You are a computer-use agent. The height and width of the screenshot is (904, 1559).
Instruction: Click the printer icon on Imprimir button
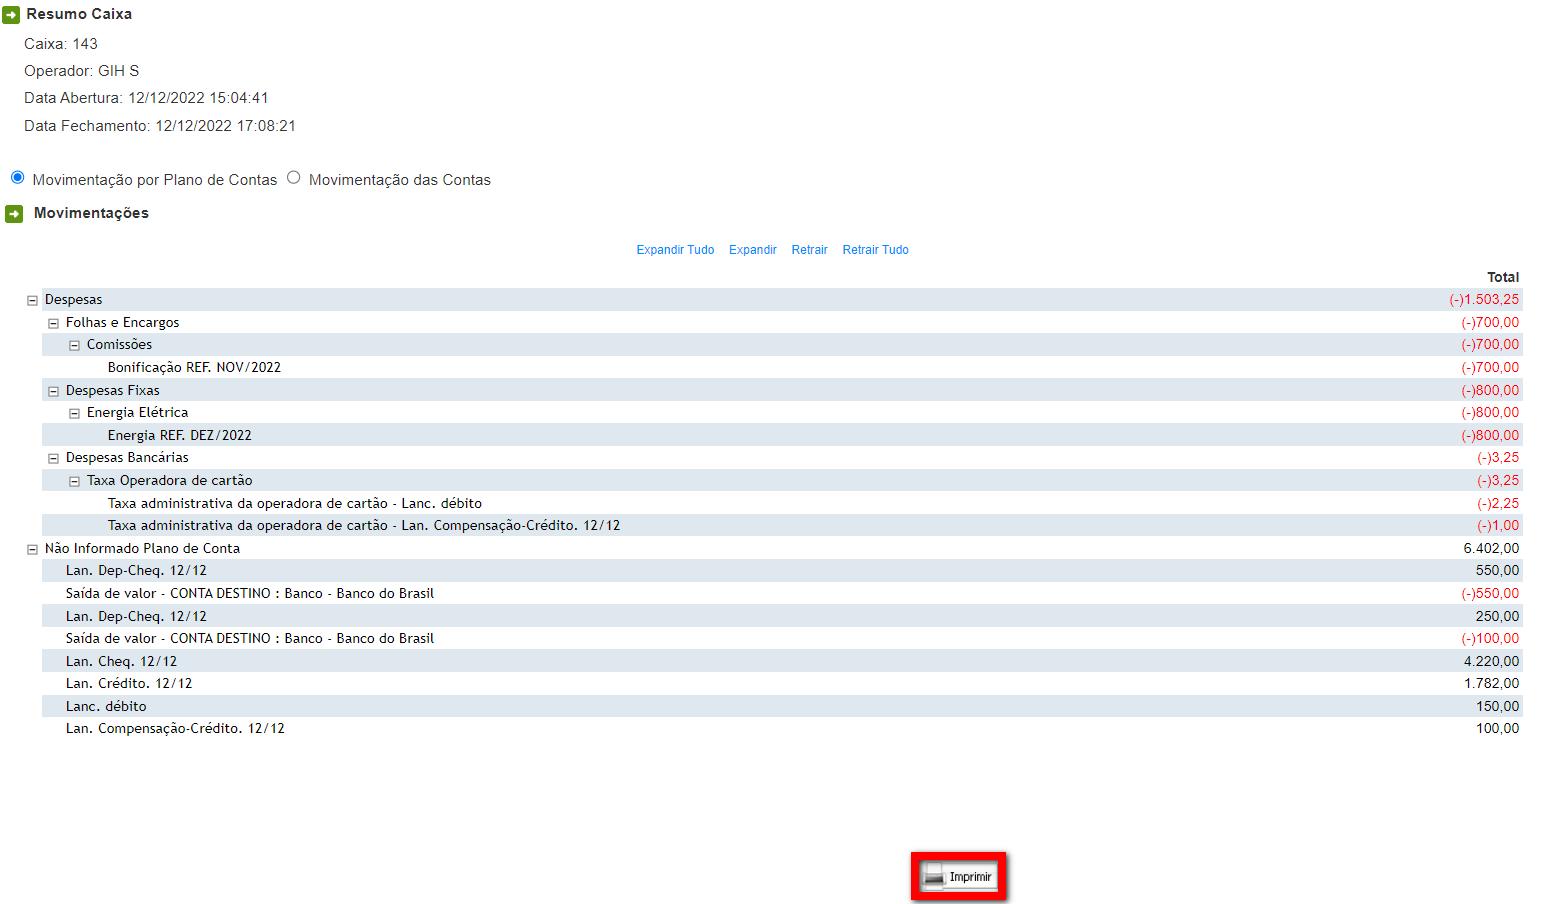[933, 876]
